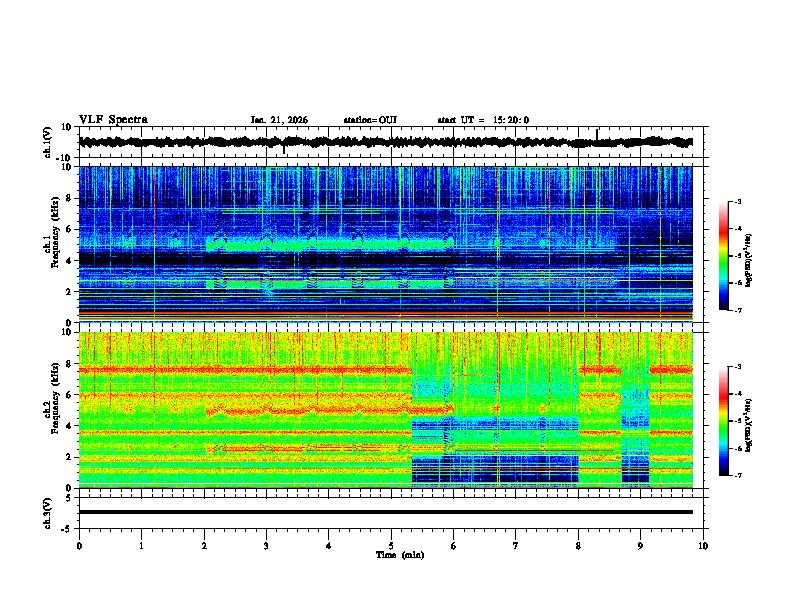Click the date label 'Jan. 21, 2026'
The image size is (792, 612).
(x=279, y=120)
